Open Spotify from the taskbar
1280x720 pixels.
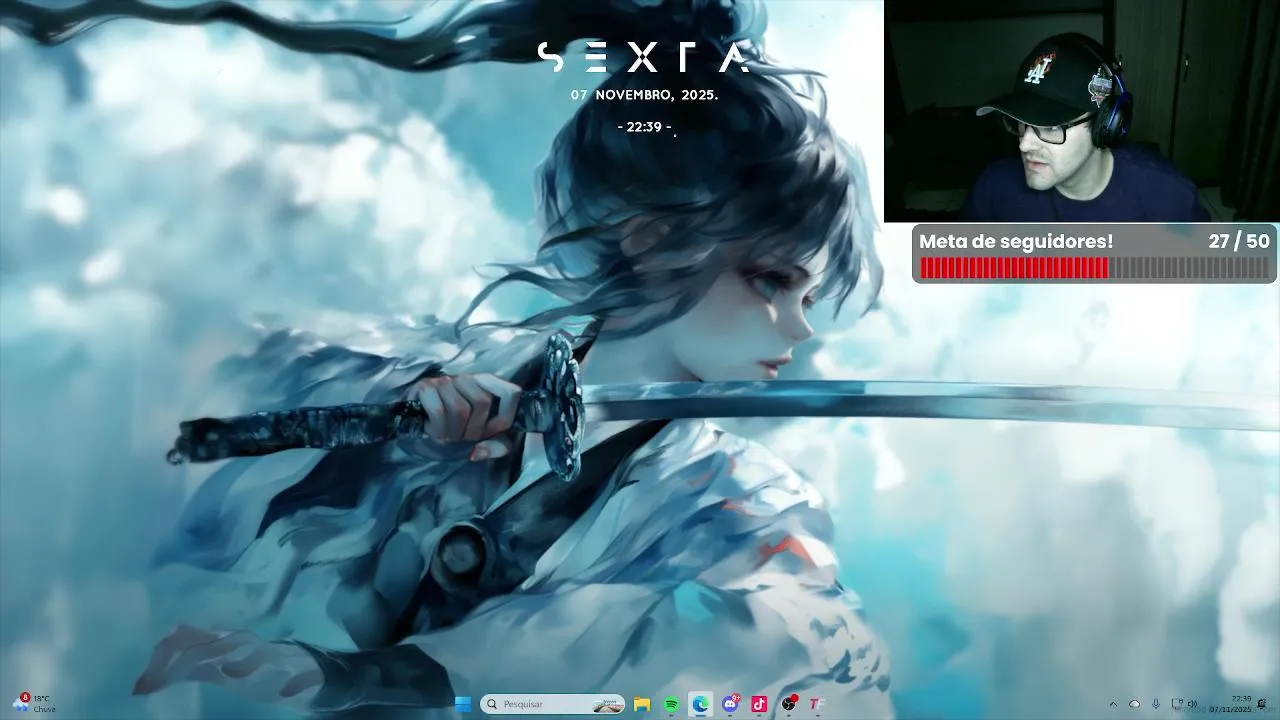(672, 704)
